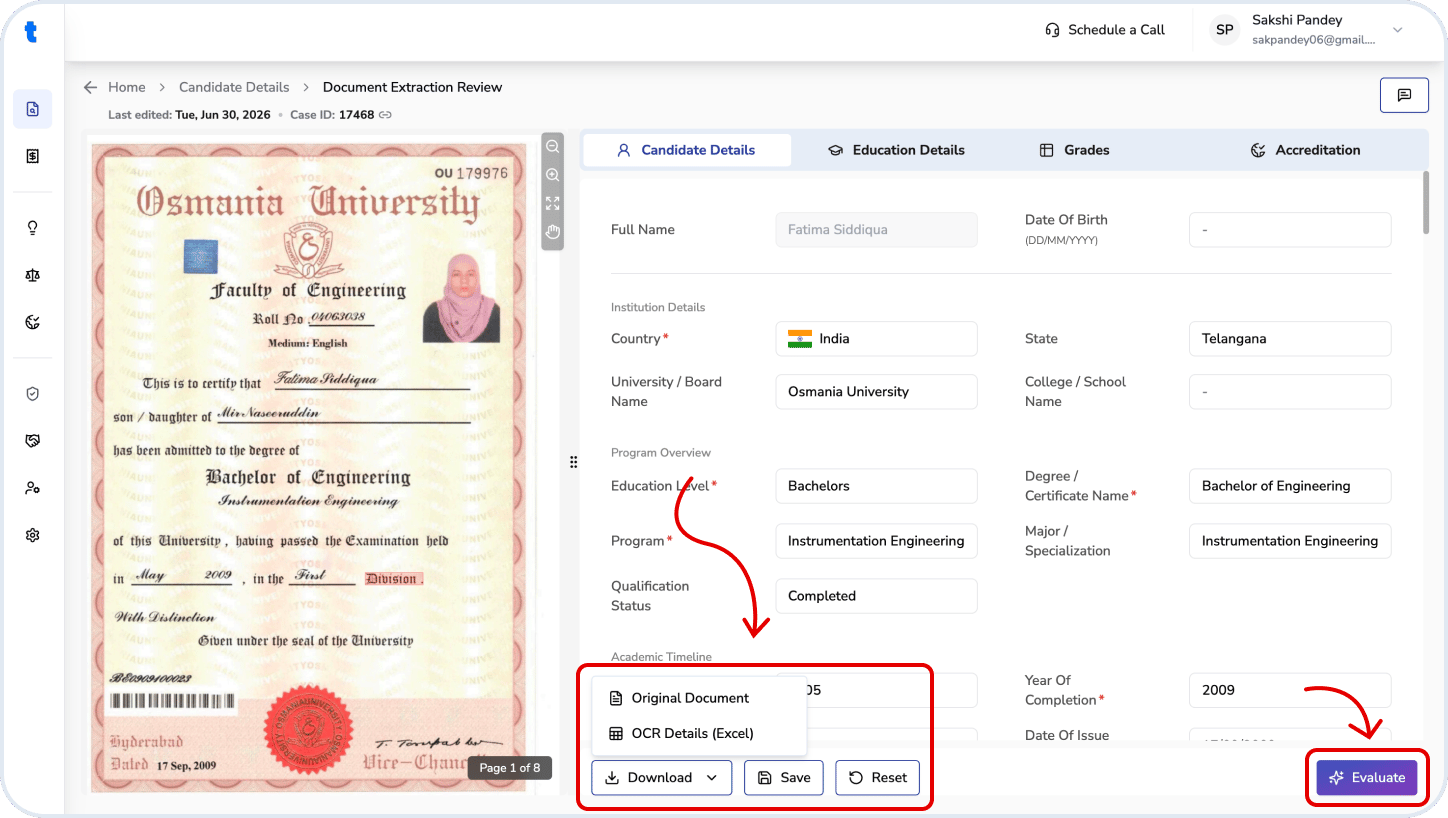Go to Home in the breadcrumb
1448x818 pixels.
coord(127,87)
